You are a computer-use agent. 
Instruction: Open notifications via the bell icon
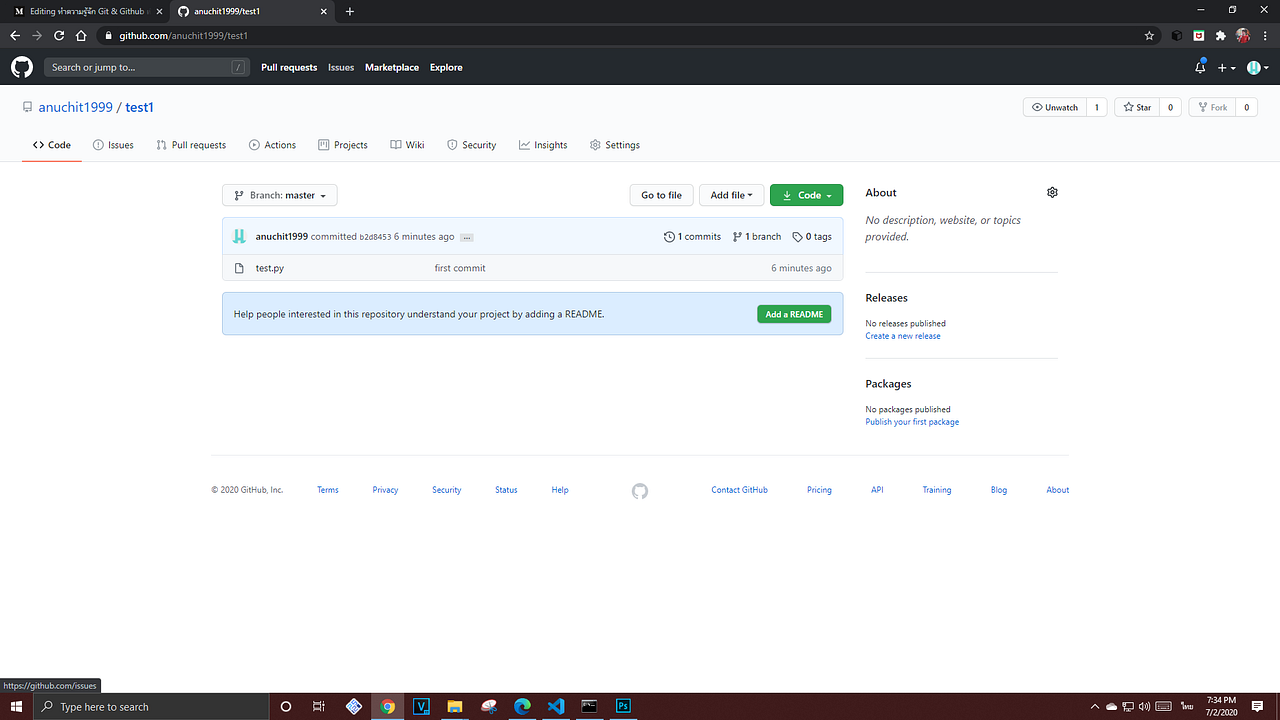[1199, 67]
